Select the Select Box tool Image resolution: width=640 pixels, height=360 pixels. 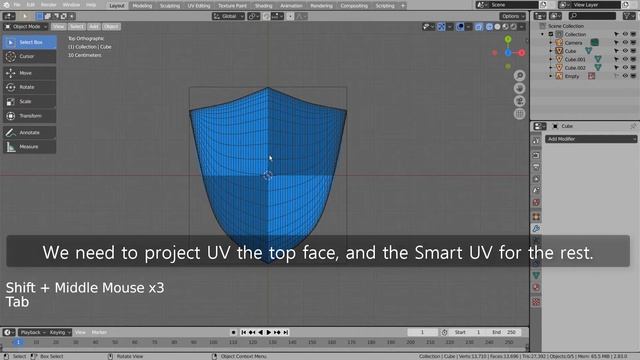tap(29, 42)
